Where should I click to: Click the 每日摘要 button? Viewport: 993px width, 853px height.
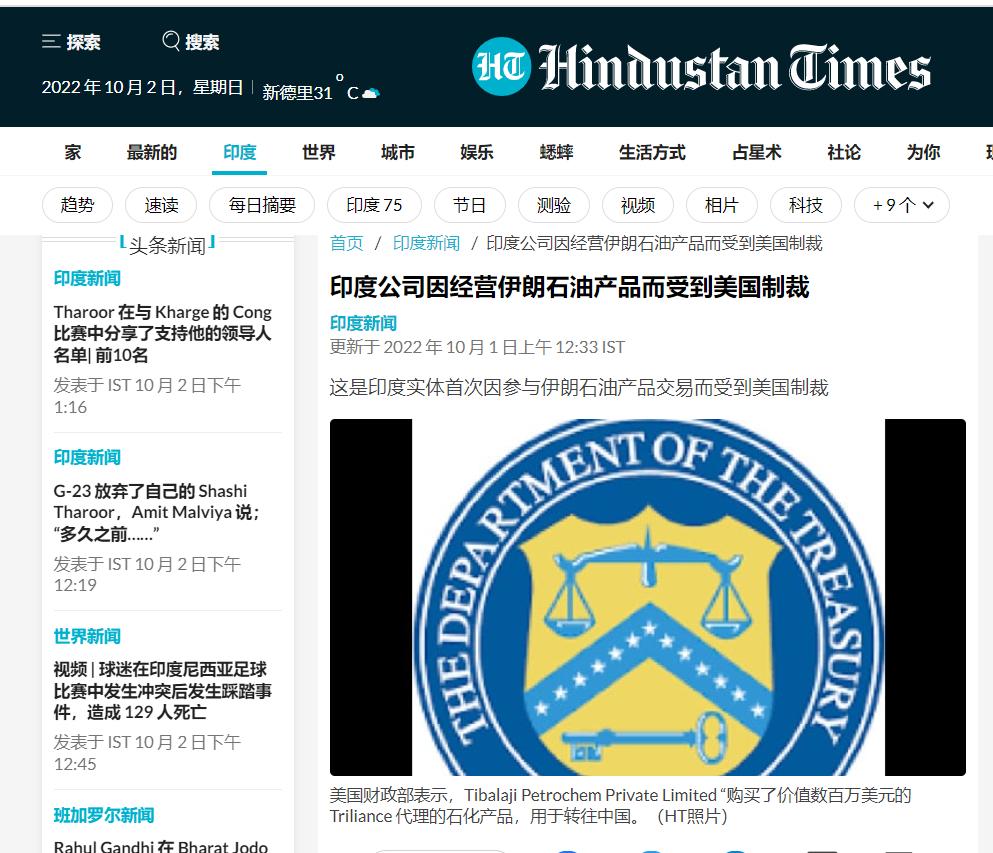(262, 205)
